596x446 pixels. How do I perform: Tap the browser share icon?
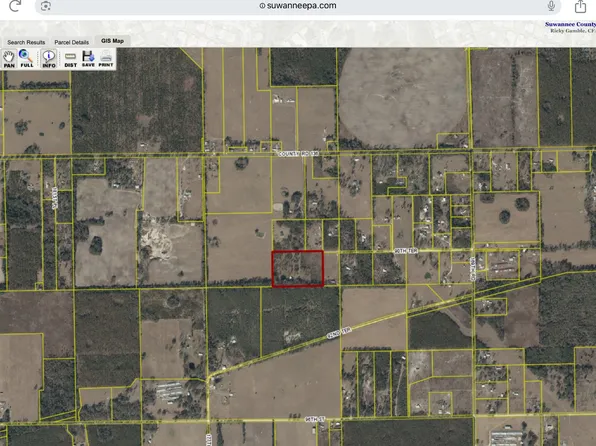[580, 6]
